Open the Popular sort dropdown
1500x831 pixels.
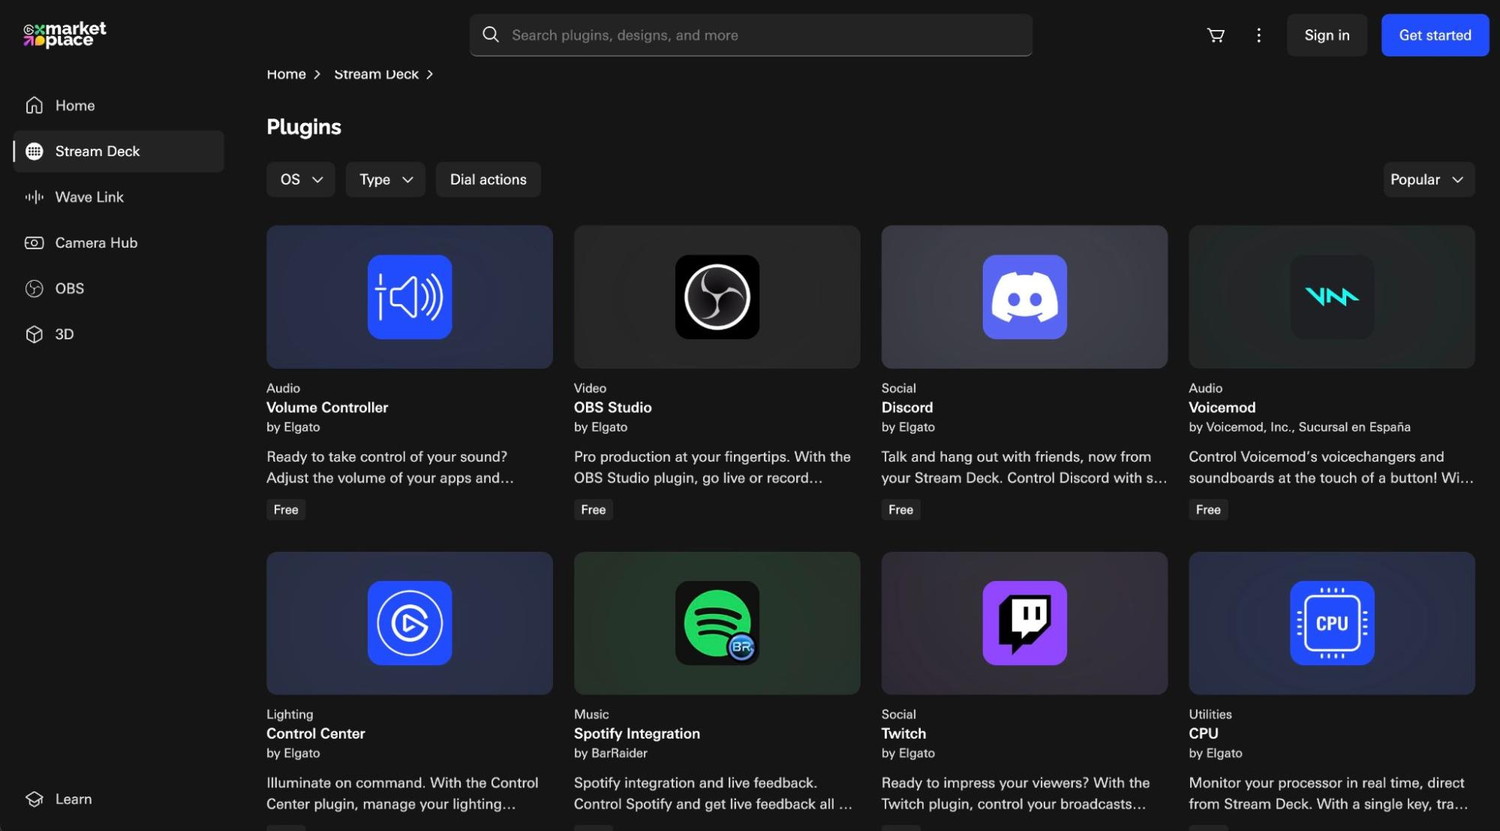click(x=1427, y=180)
